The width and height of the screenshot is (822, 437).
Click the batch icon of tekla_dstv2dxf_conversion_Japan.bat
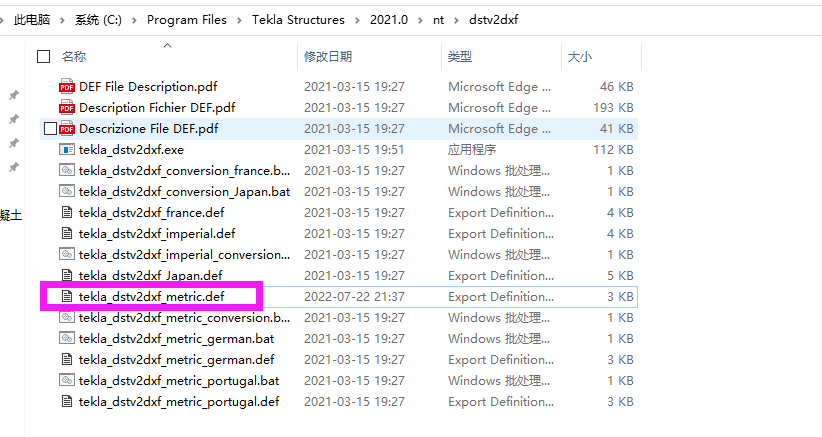(x=67, y=192)
